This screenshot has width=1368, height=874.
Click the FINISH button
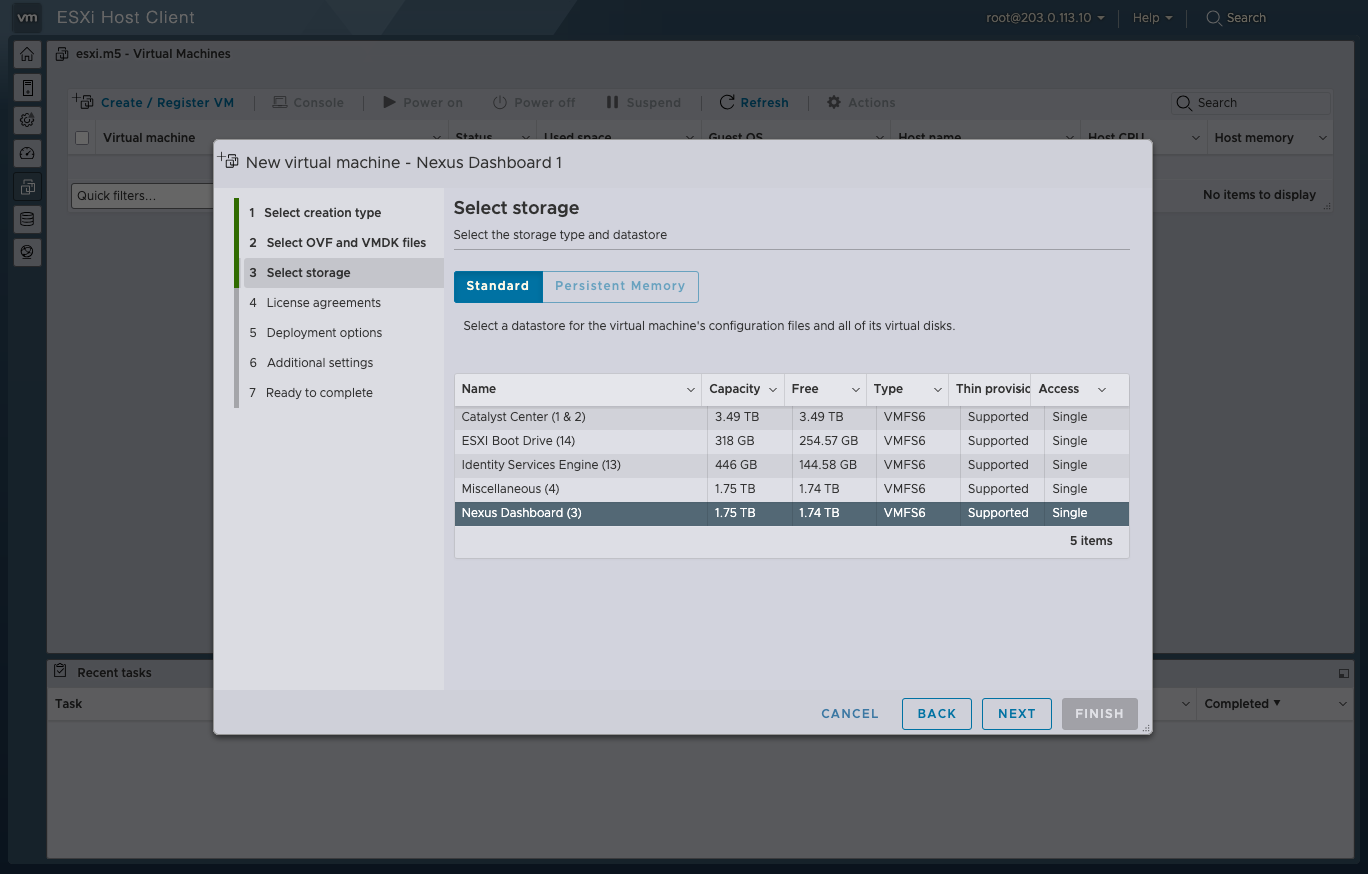1100,714
